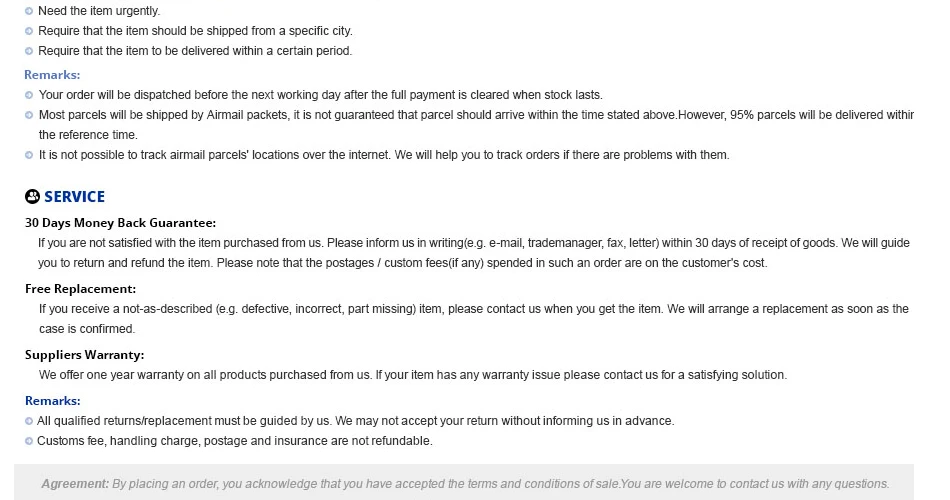Image resolution: width=950 pixels, height=500 pixels.
Task: Click bullet icon next to 'Customs fee, handling charge'
Action: (x=28, y=441)
